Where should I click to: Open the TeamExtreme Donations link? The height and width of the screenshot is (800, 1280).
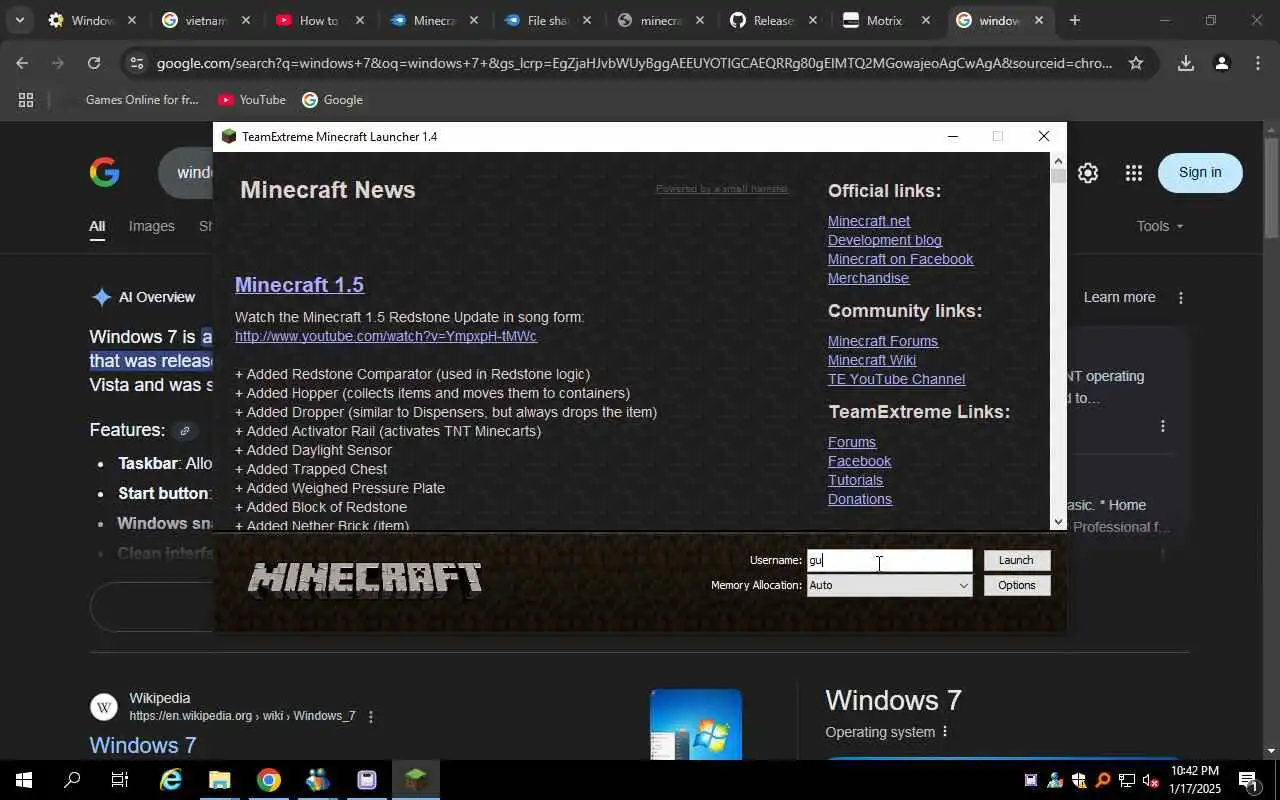point(860,499)
